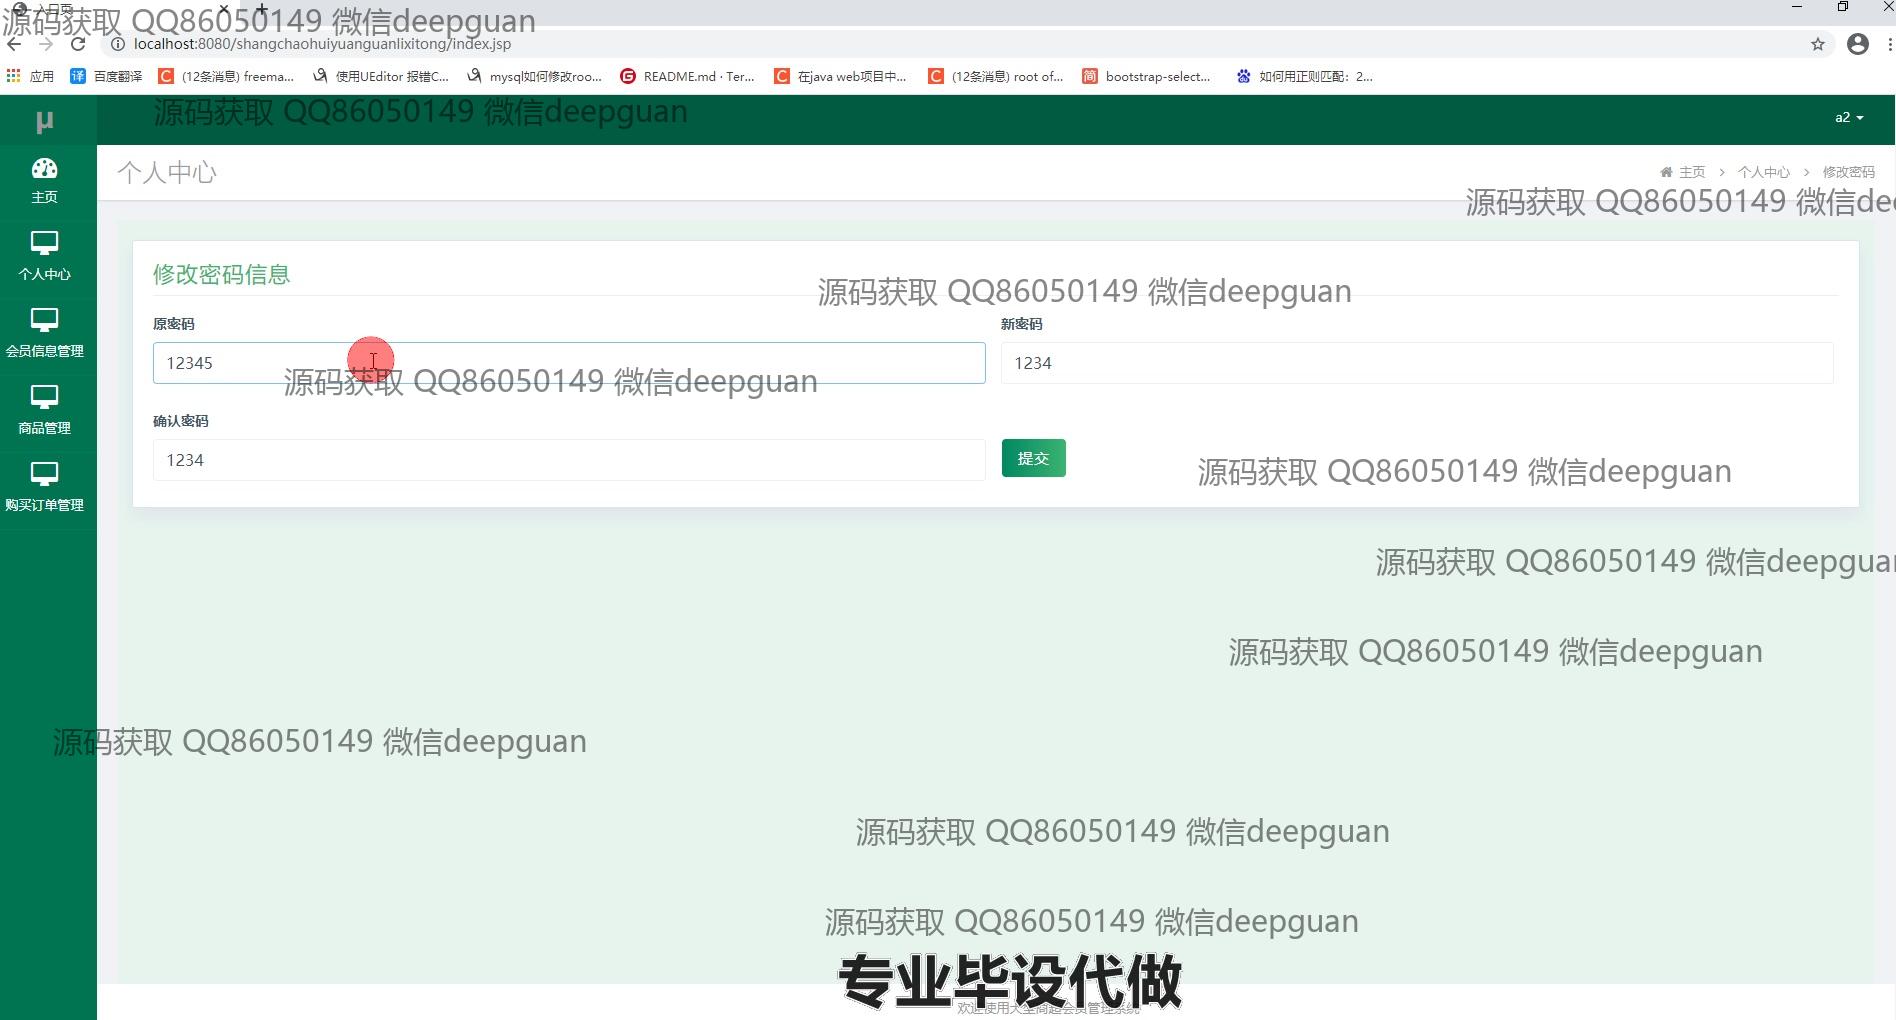Open 商品管理 from the sidebar
The width and height of the screenshot is (1896, 1020).
(44, 409)
